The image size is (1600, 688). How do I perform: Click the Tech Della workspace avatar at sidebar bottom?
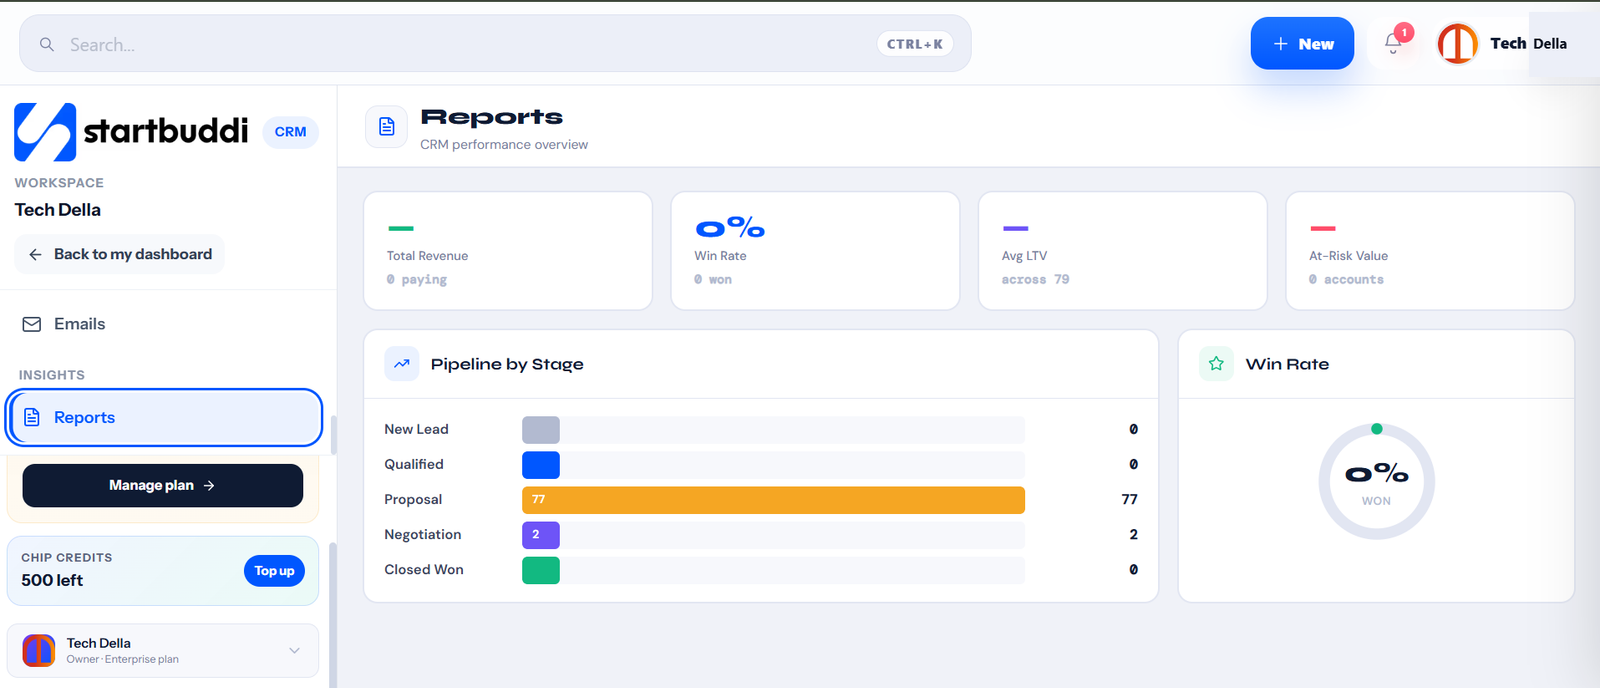pos(39,650)
